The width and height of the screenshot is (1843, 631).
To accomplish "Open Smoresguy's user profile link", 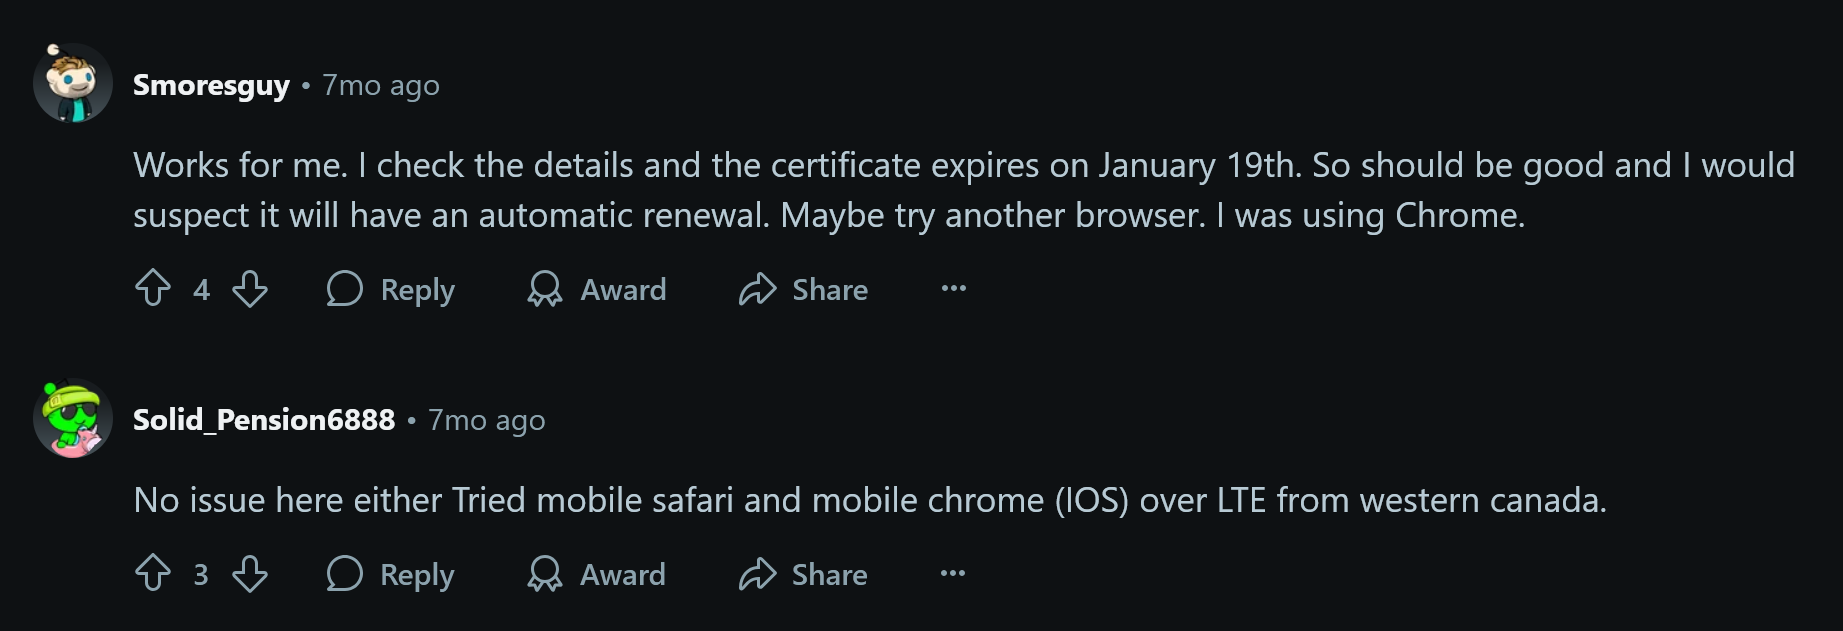I will (211, 85).
